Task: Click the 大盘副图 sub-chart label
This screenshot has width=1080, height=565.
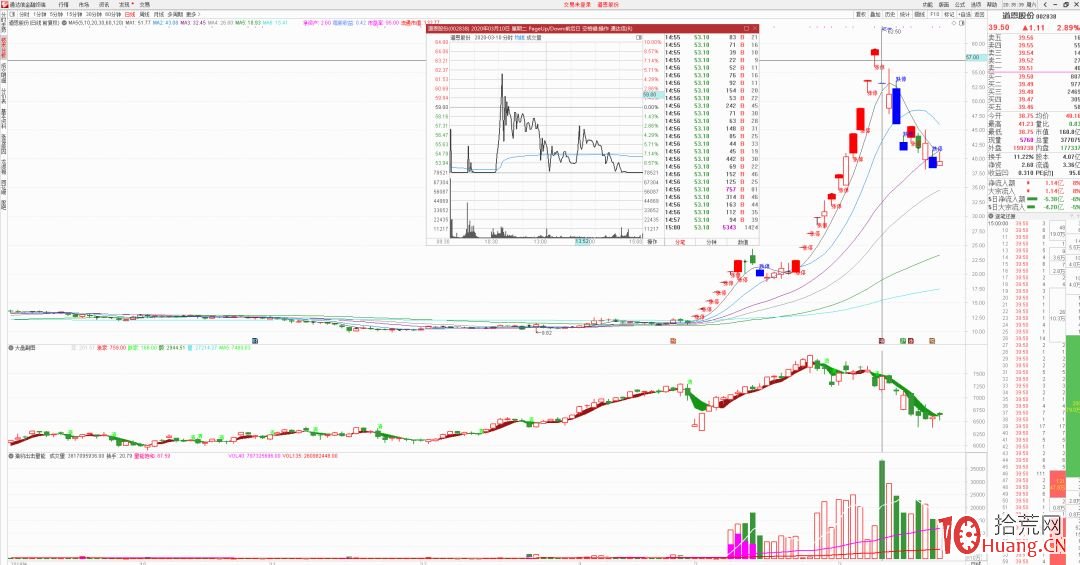Action: (25, 348)
